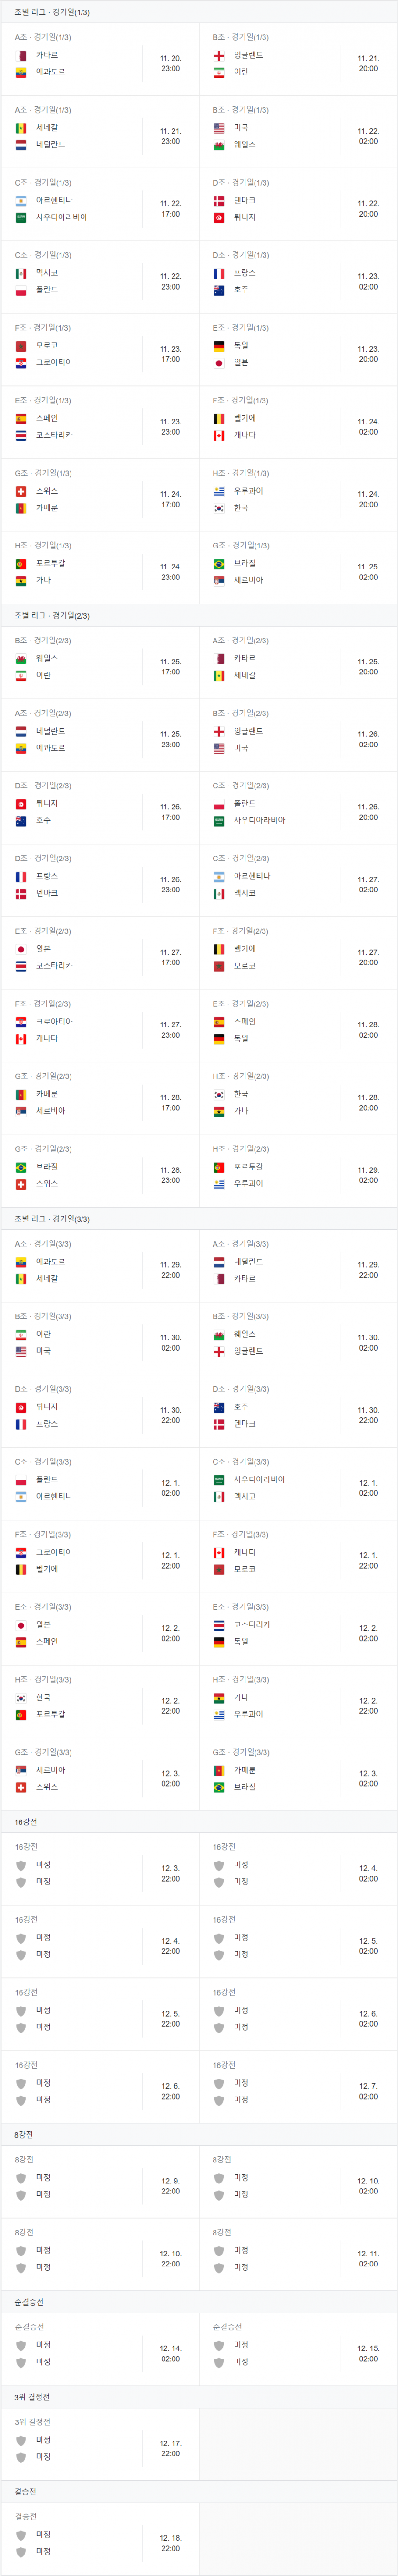Select France's flag in the 프랑스 vs 호주 match
398x2576 pixels.
[219, 273]
